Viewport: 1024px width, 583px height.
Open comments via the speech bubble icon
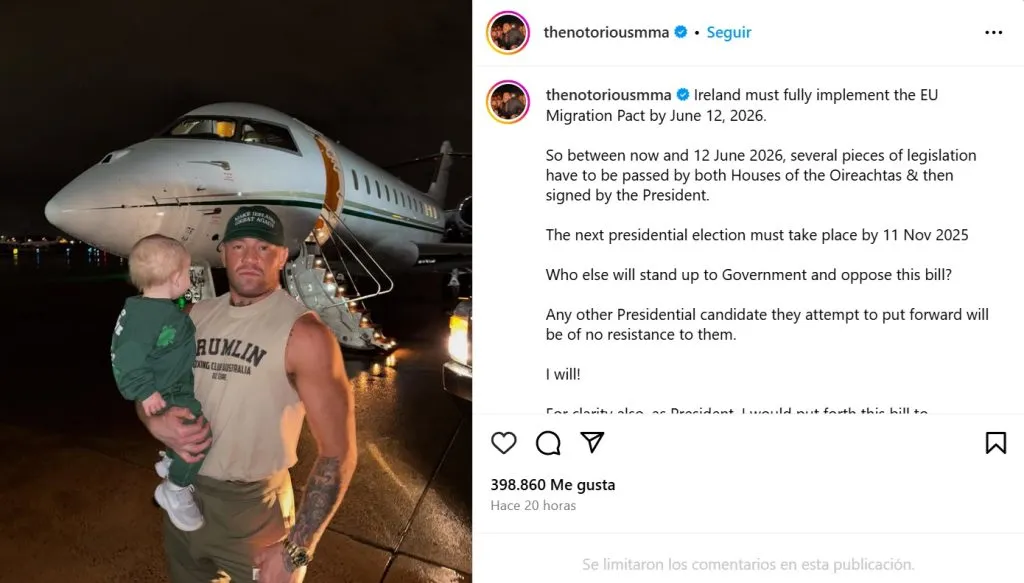point(548,443)
